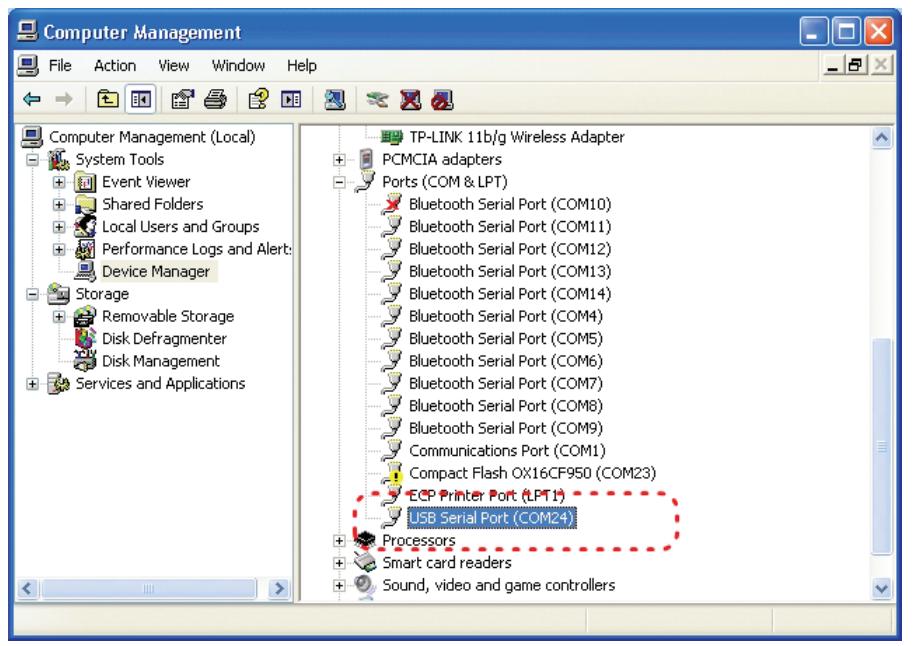Minimize the inner MDI child window
Screen dimensions: 917x646
point(833,65)
